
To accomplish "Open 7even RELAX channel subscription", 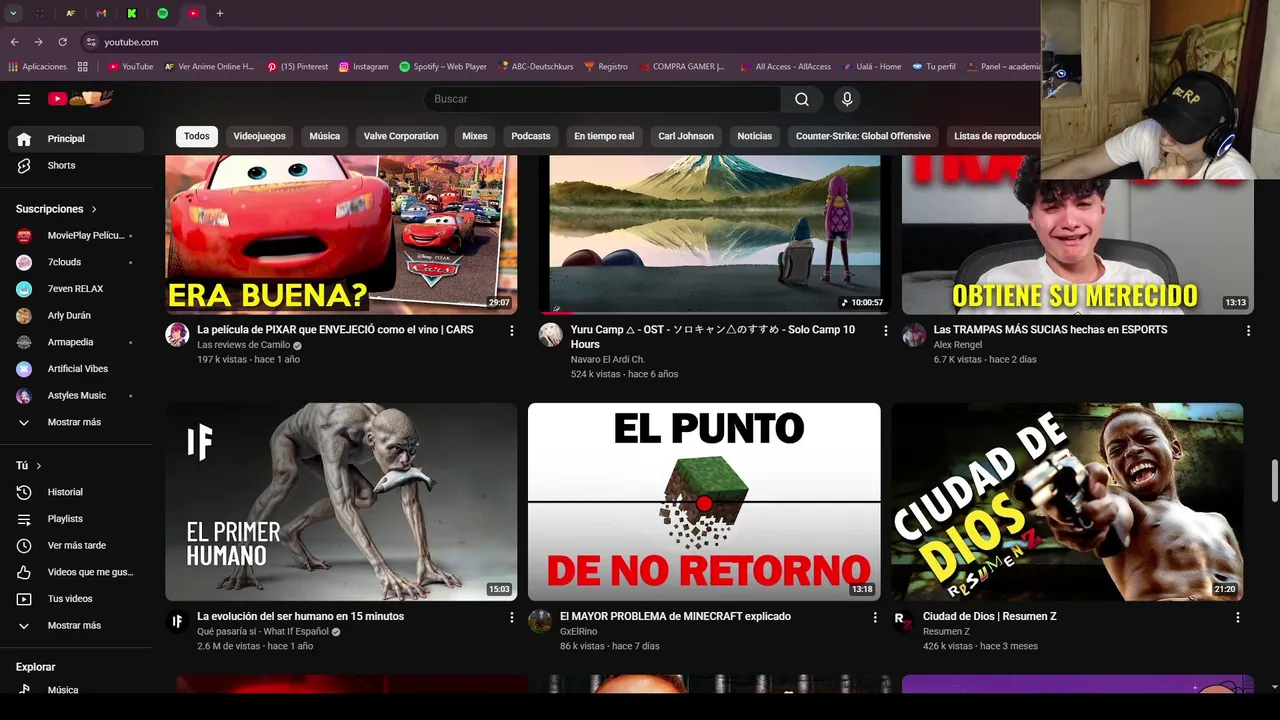I will click(x=76, y=289).
